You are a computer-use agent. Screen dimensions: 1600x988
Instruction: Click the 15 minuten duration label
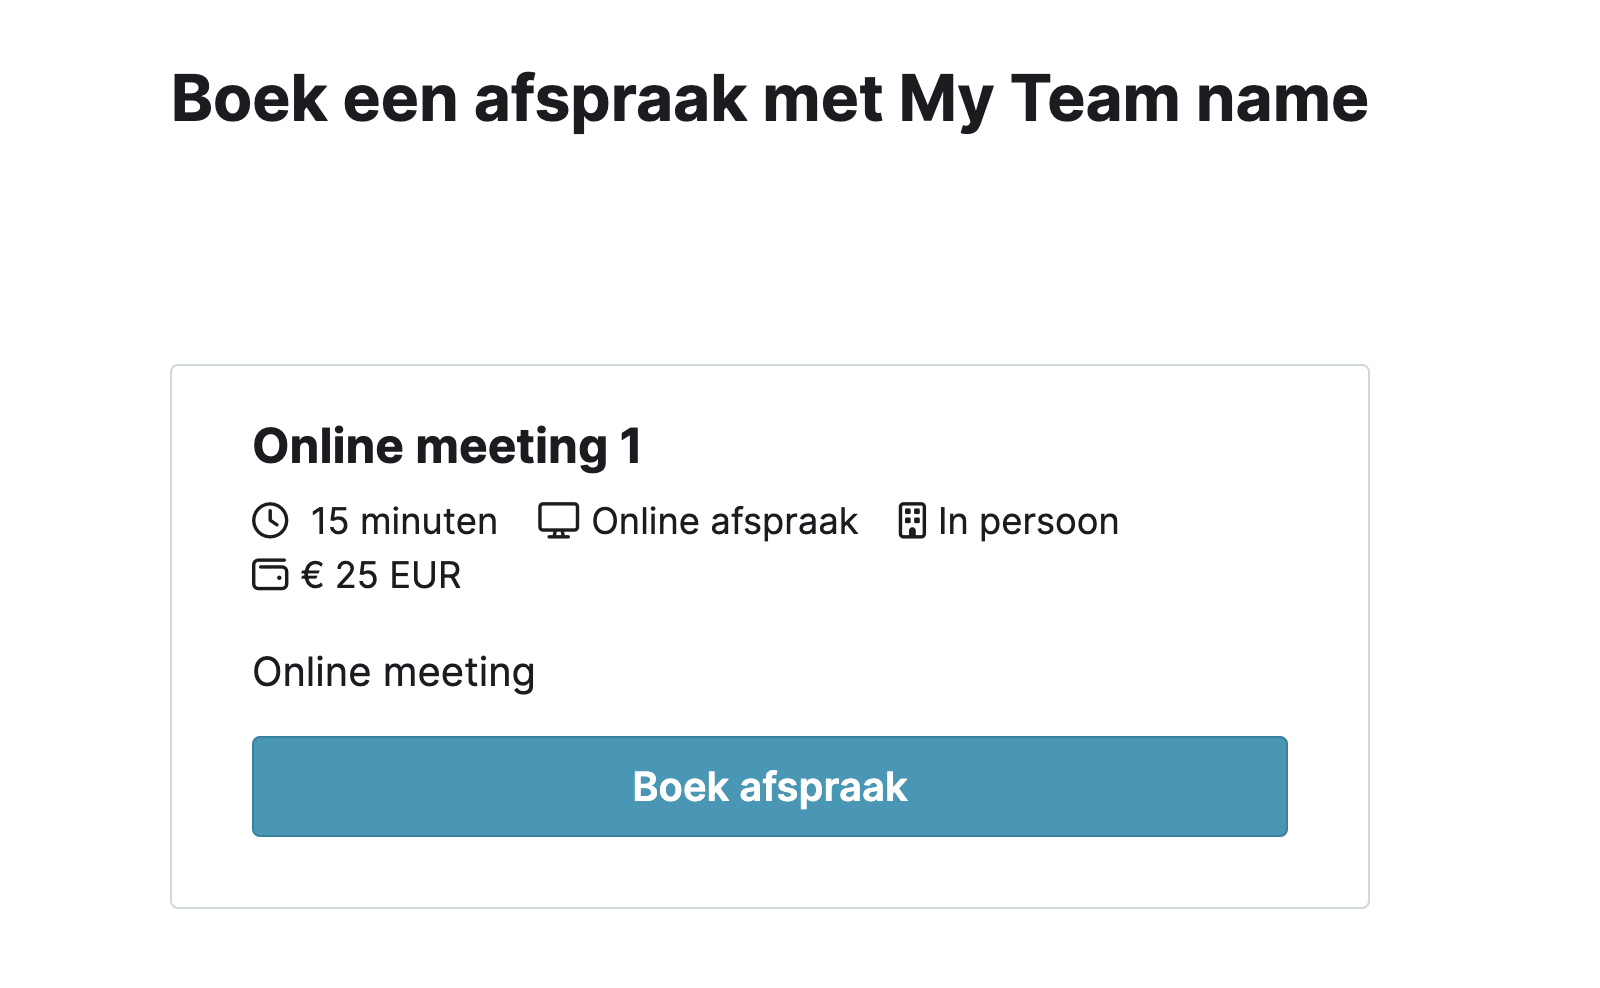[x=404, y=521]
